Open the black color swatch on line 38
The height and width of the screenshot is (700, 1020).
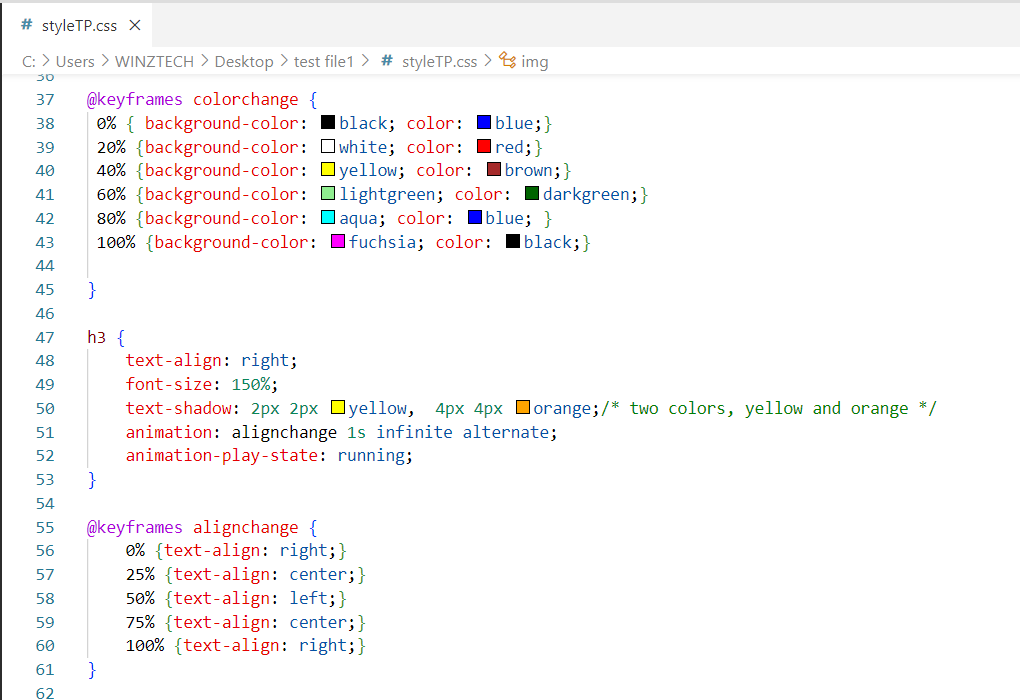click(x=328, y=122)
